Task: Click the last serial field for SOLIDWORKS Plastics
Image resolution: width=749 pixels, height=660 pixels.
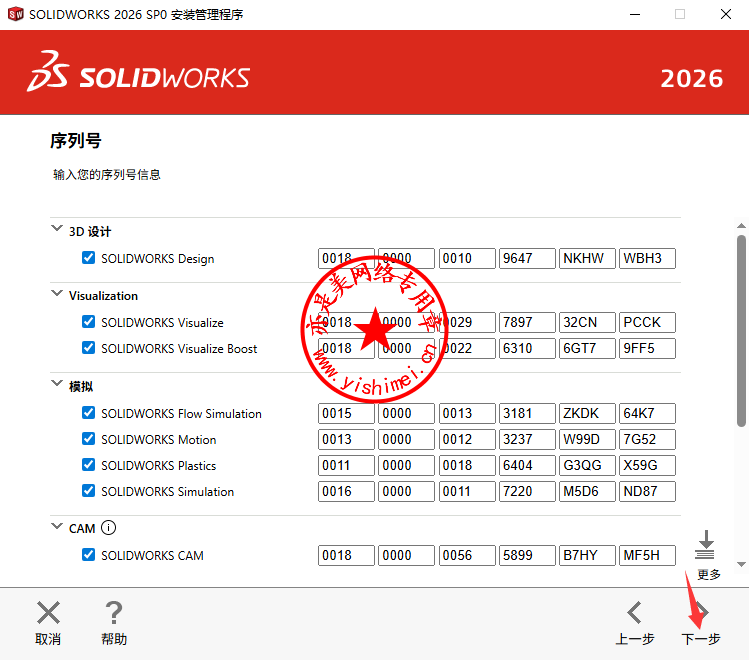Action: click(647, 466)
